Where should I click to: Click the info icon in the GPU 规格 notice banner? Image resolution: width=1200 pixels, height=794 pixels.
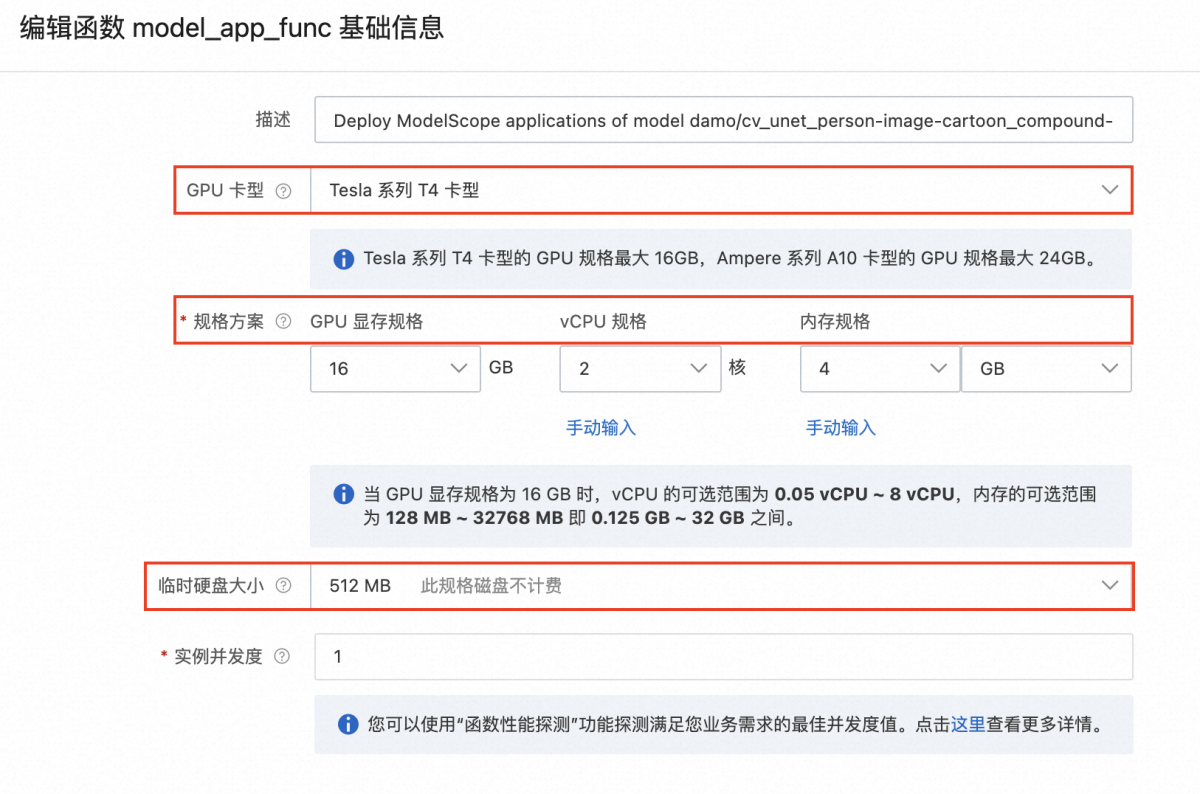[x=343, y=258]
